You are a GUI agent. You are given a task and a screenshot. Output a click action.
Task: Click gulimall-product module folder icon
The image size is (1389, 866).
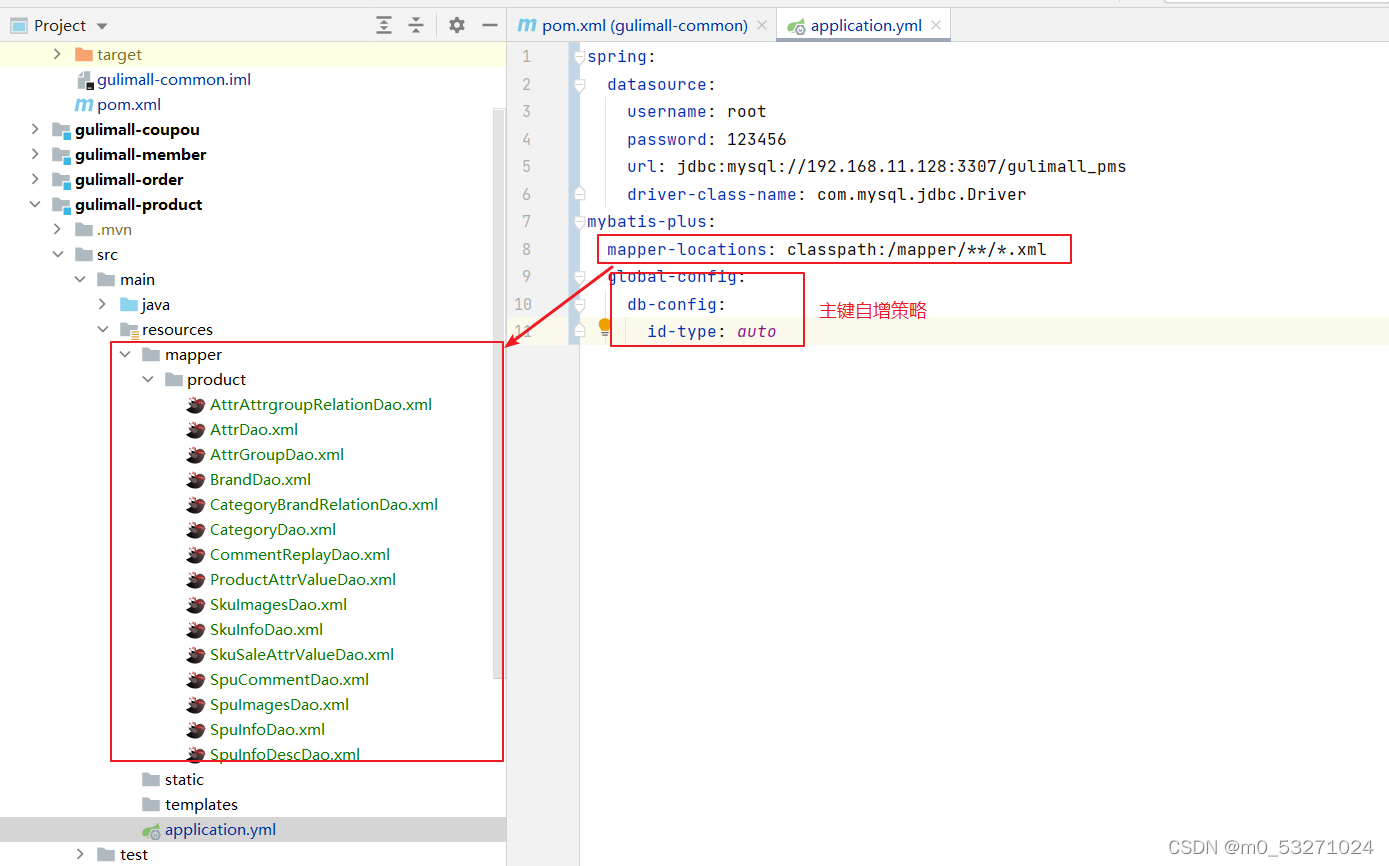[61, 204]
